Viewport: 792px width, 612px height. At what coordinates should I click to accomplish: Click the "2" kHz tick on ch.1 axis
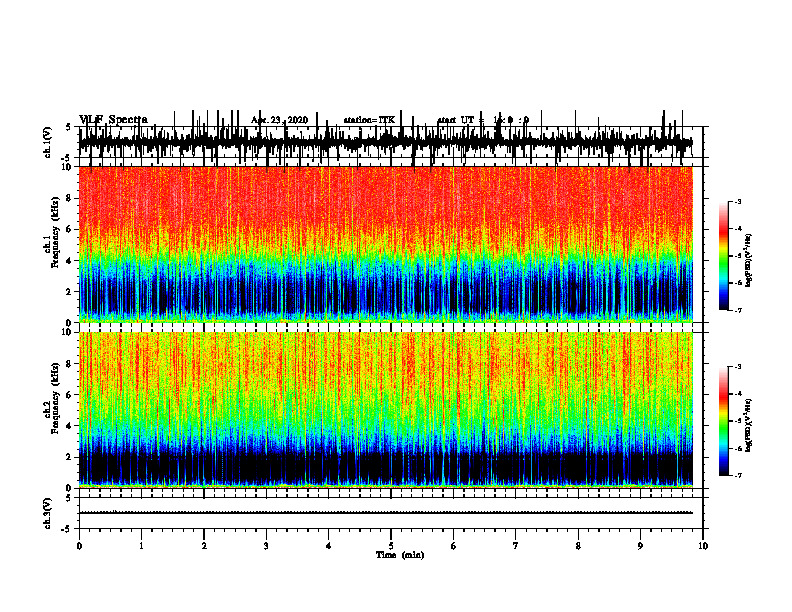pyautogui.click(x=70, y=291)
